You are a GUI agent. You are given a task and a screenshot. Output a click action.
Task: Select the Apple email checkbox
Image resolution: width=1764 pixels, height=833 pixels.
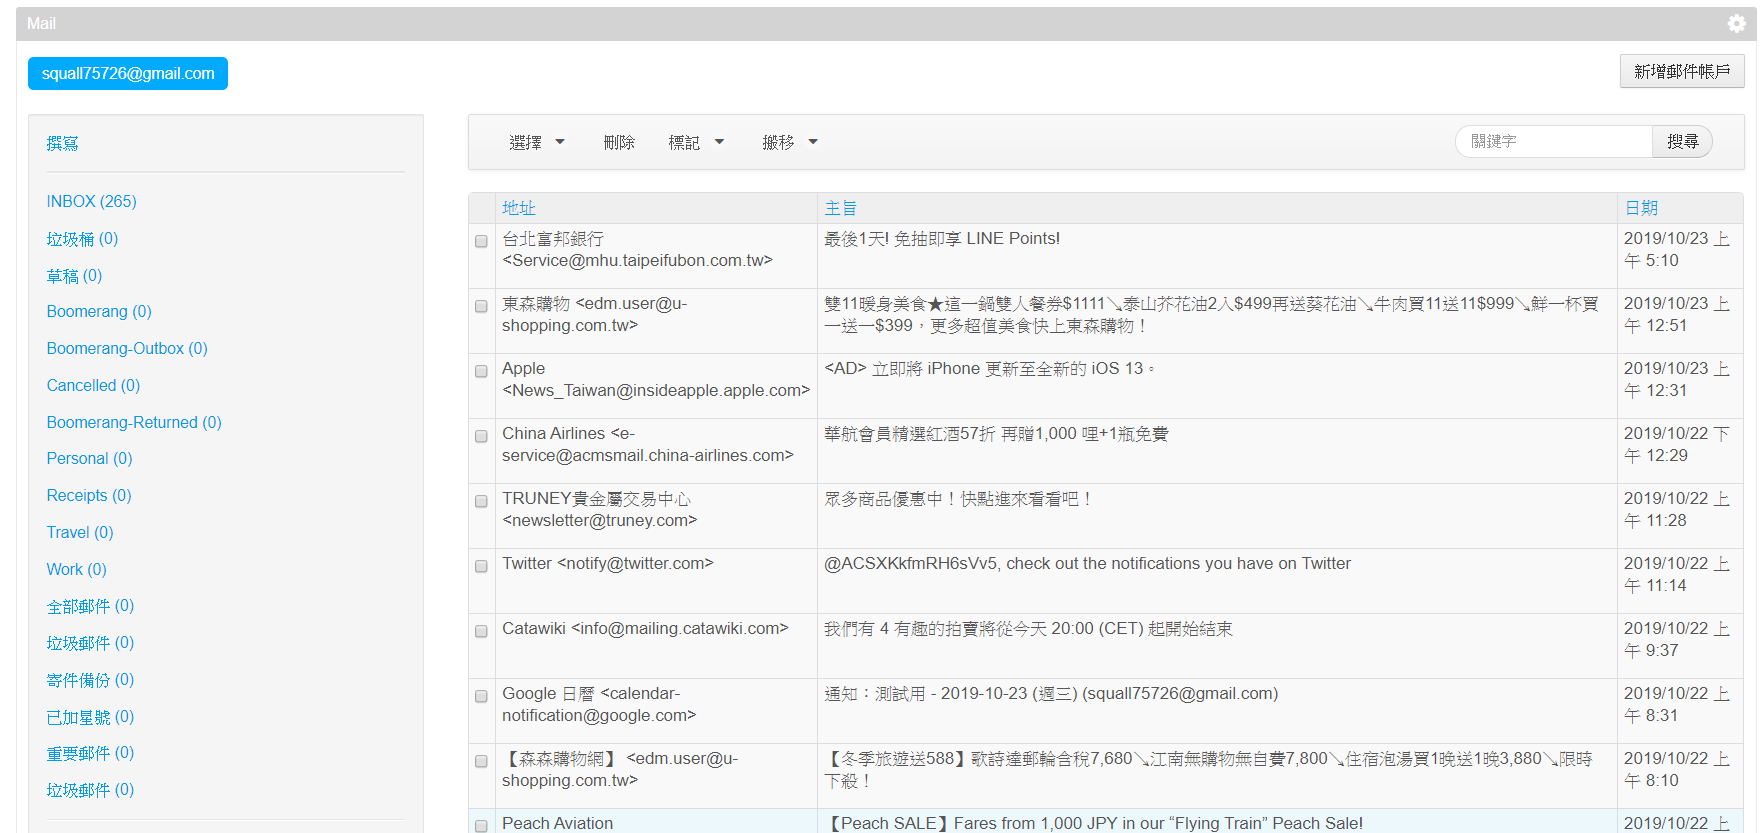(481, 371)
